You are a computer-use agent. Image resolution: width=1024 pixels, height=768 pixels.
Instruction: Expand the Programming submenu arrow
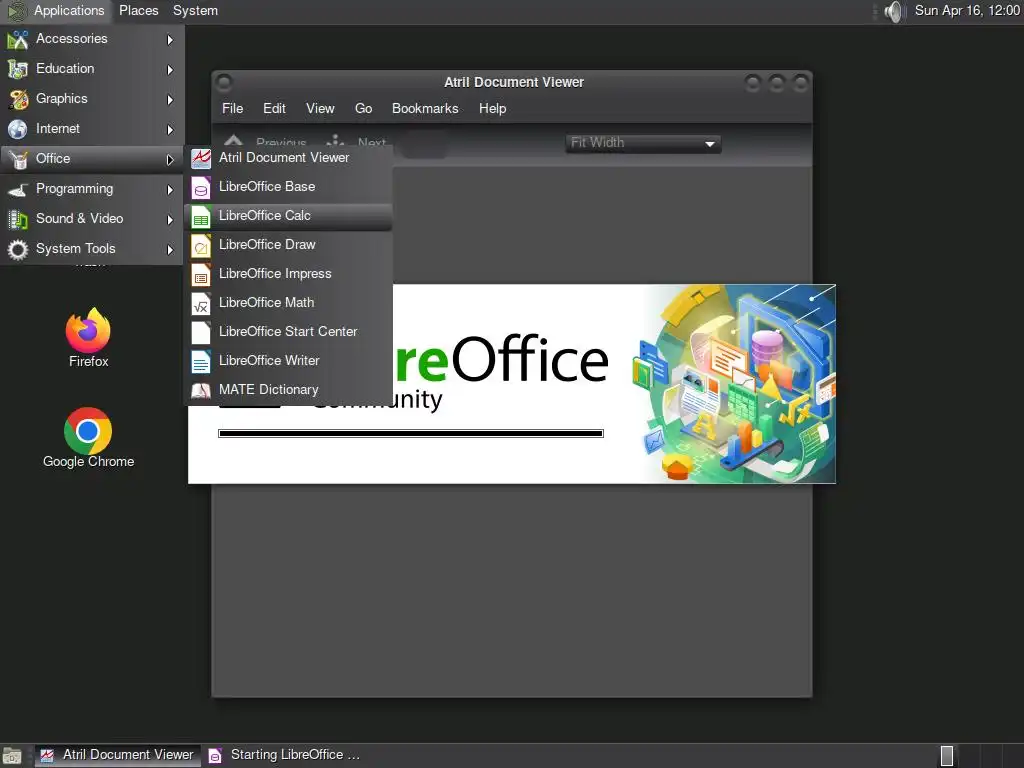click(x=170, y=189)
